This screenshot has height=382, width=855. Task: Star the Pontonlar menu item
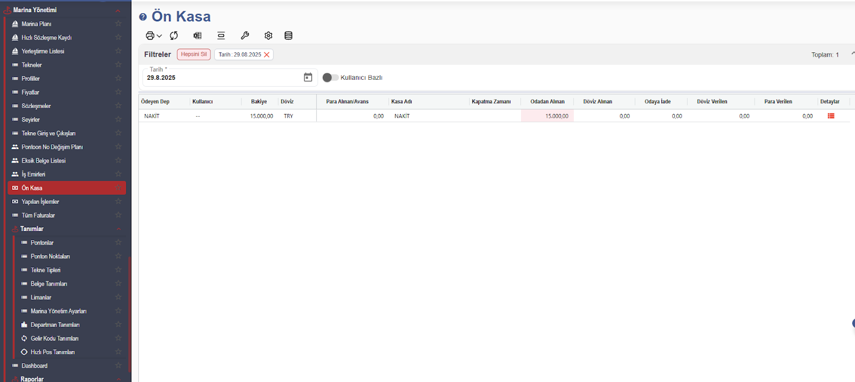118,242
